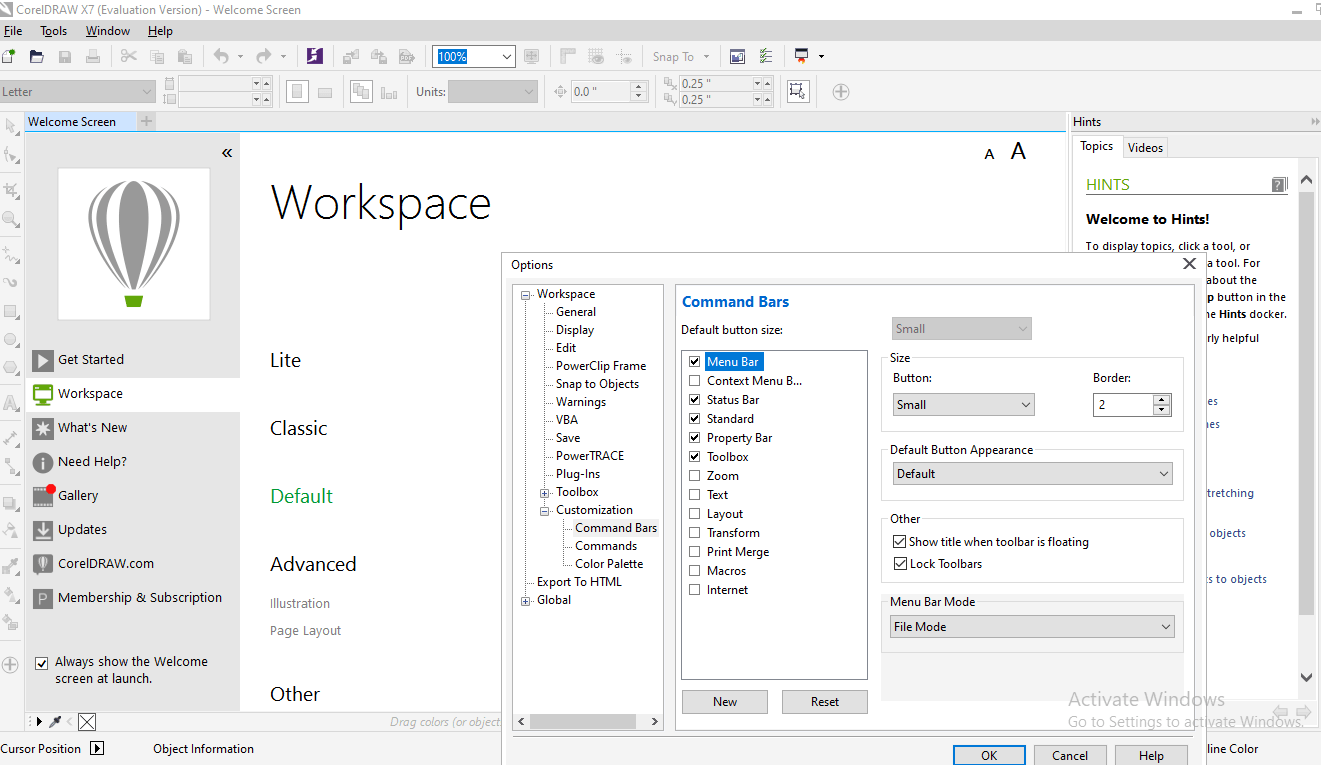Viewport: 1321px width, 765px height.
Task: Open Get Started in Welcome sidebar
Action: pyautogui.click(x=91, y=360)
